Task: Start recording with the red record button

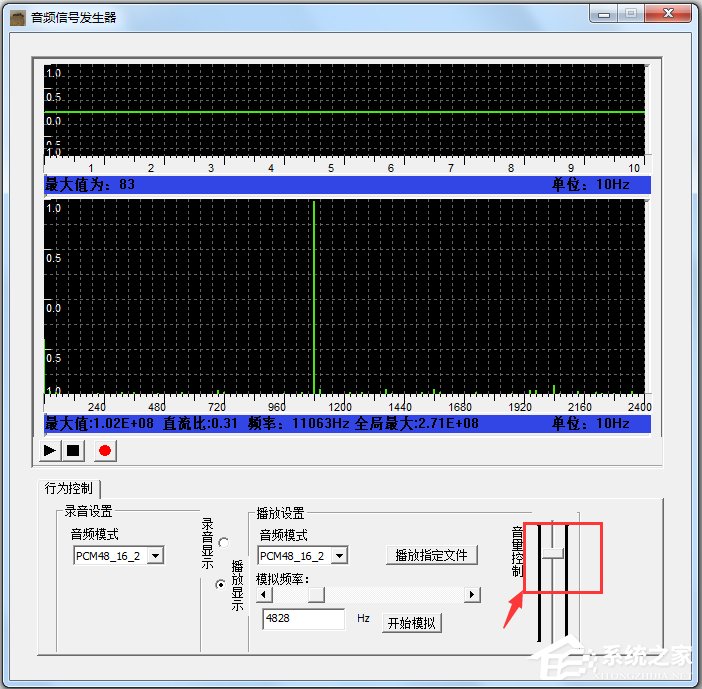Action: [104, 451]
